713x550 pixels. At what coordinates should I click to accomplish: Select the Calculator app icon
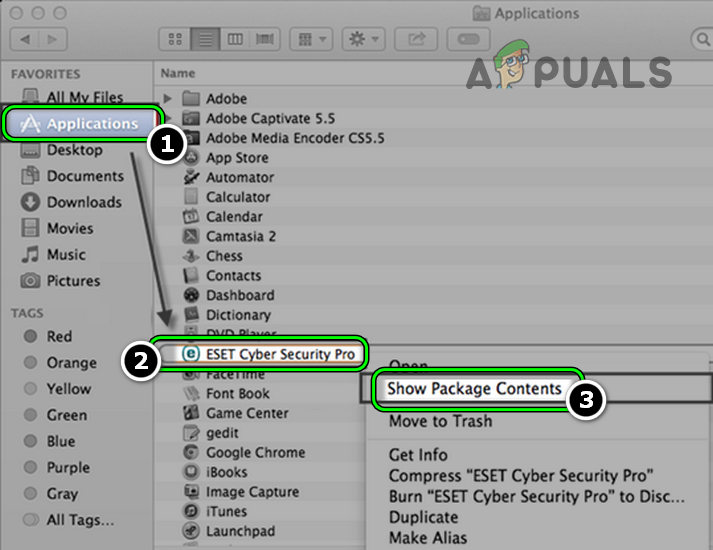[191, 197]
